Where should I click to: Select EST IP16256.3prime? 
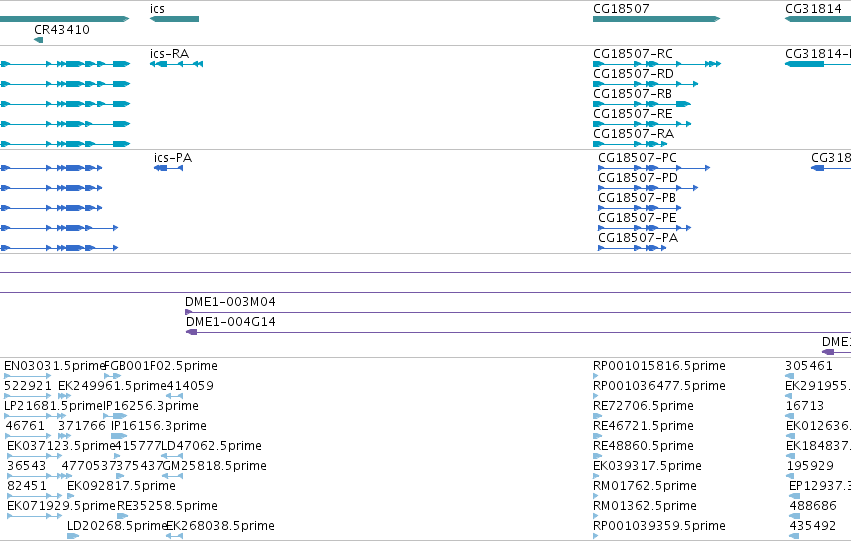[151, 406]
